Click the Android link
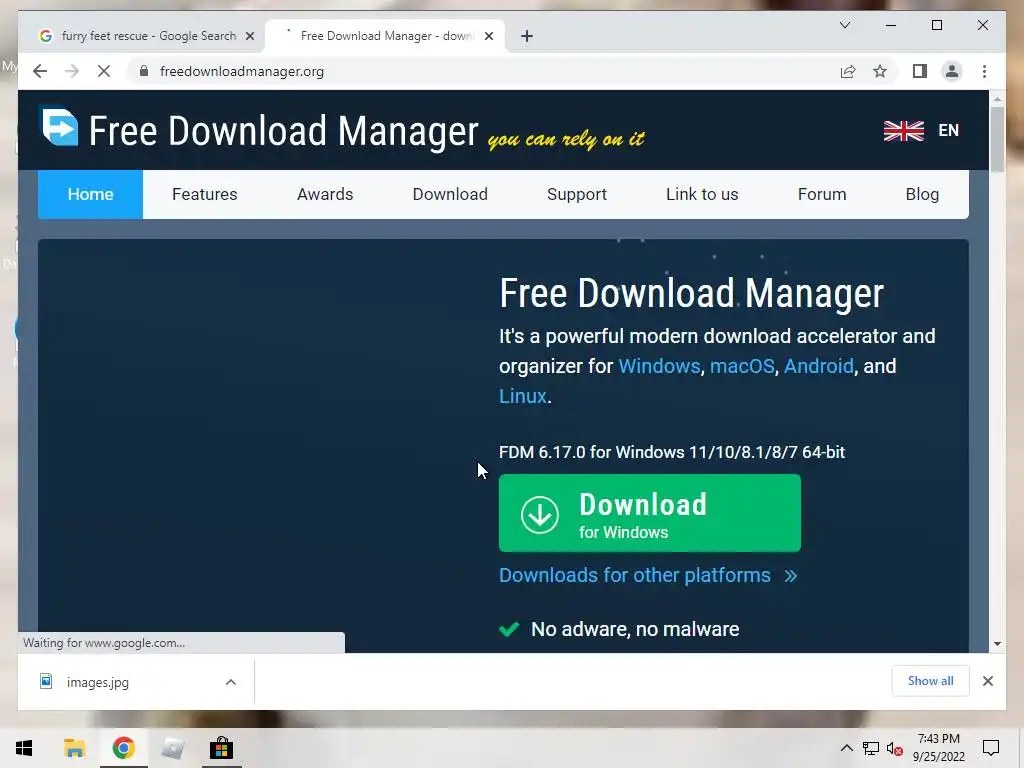The image size is (1024, 768). 818,366
